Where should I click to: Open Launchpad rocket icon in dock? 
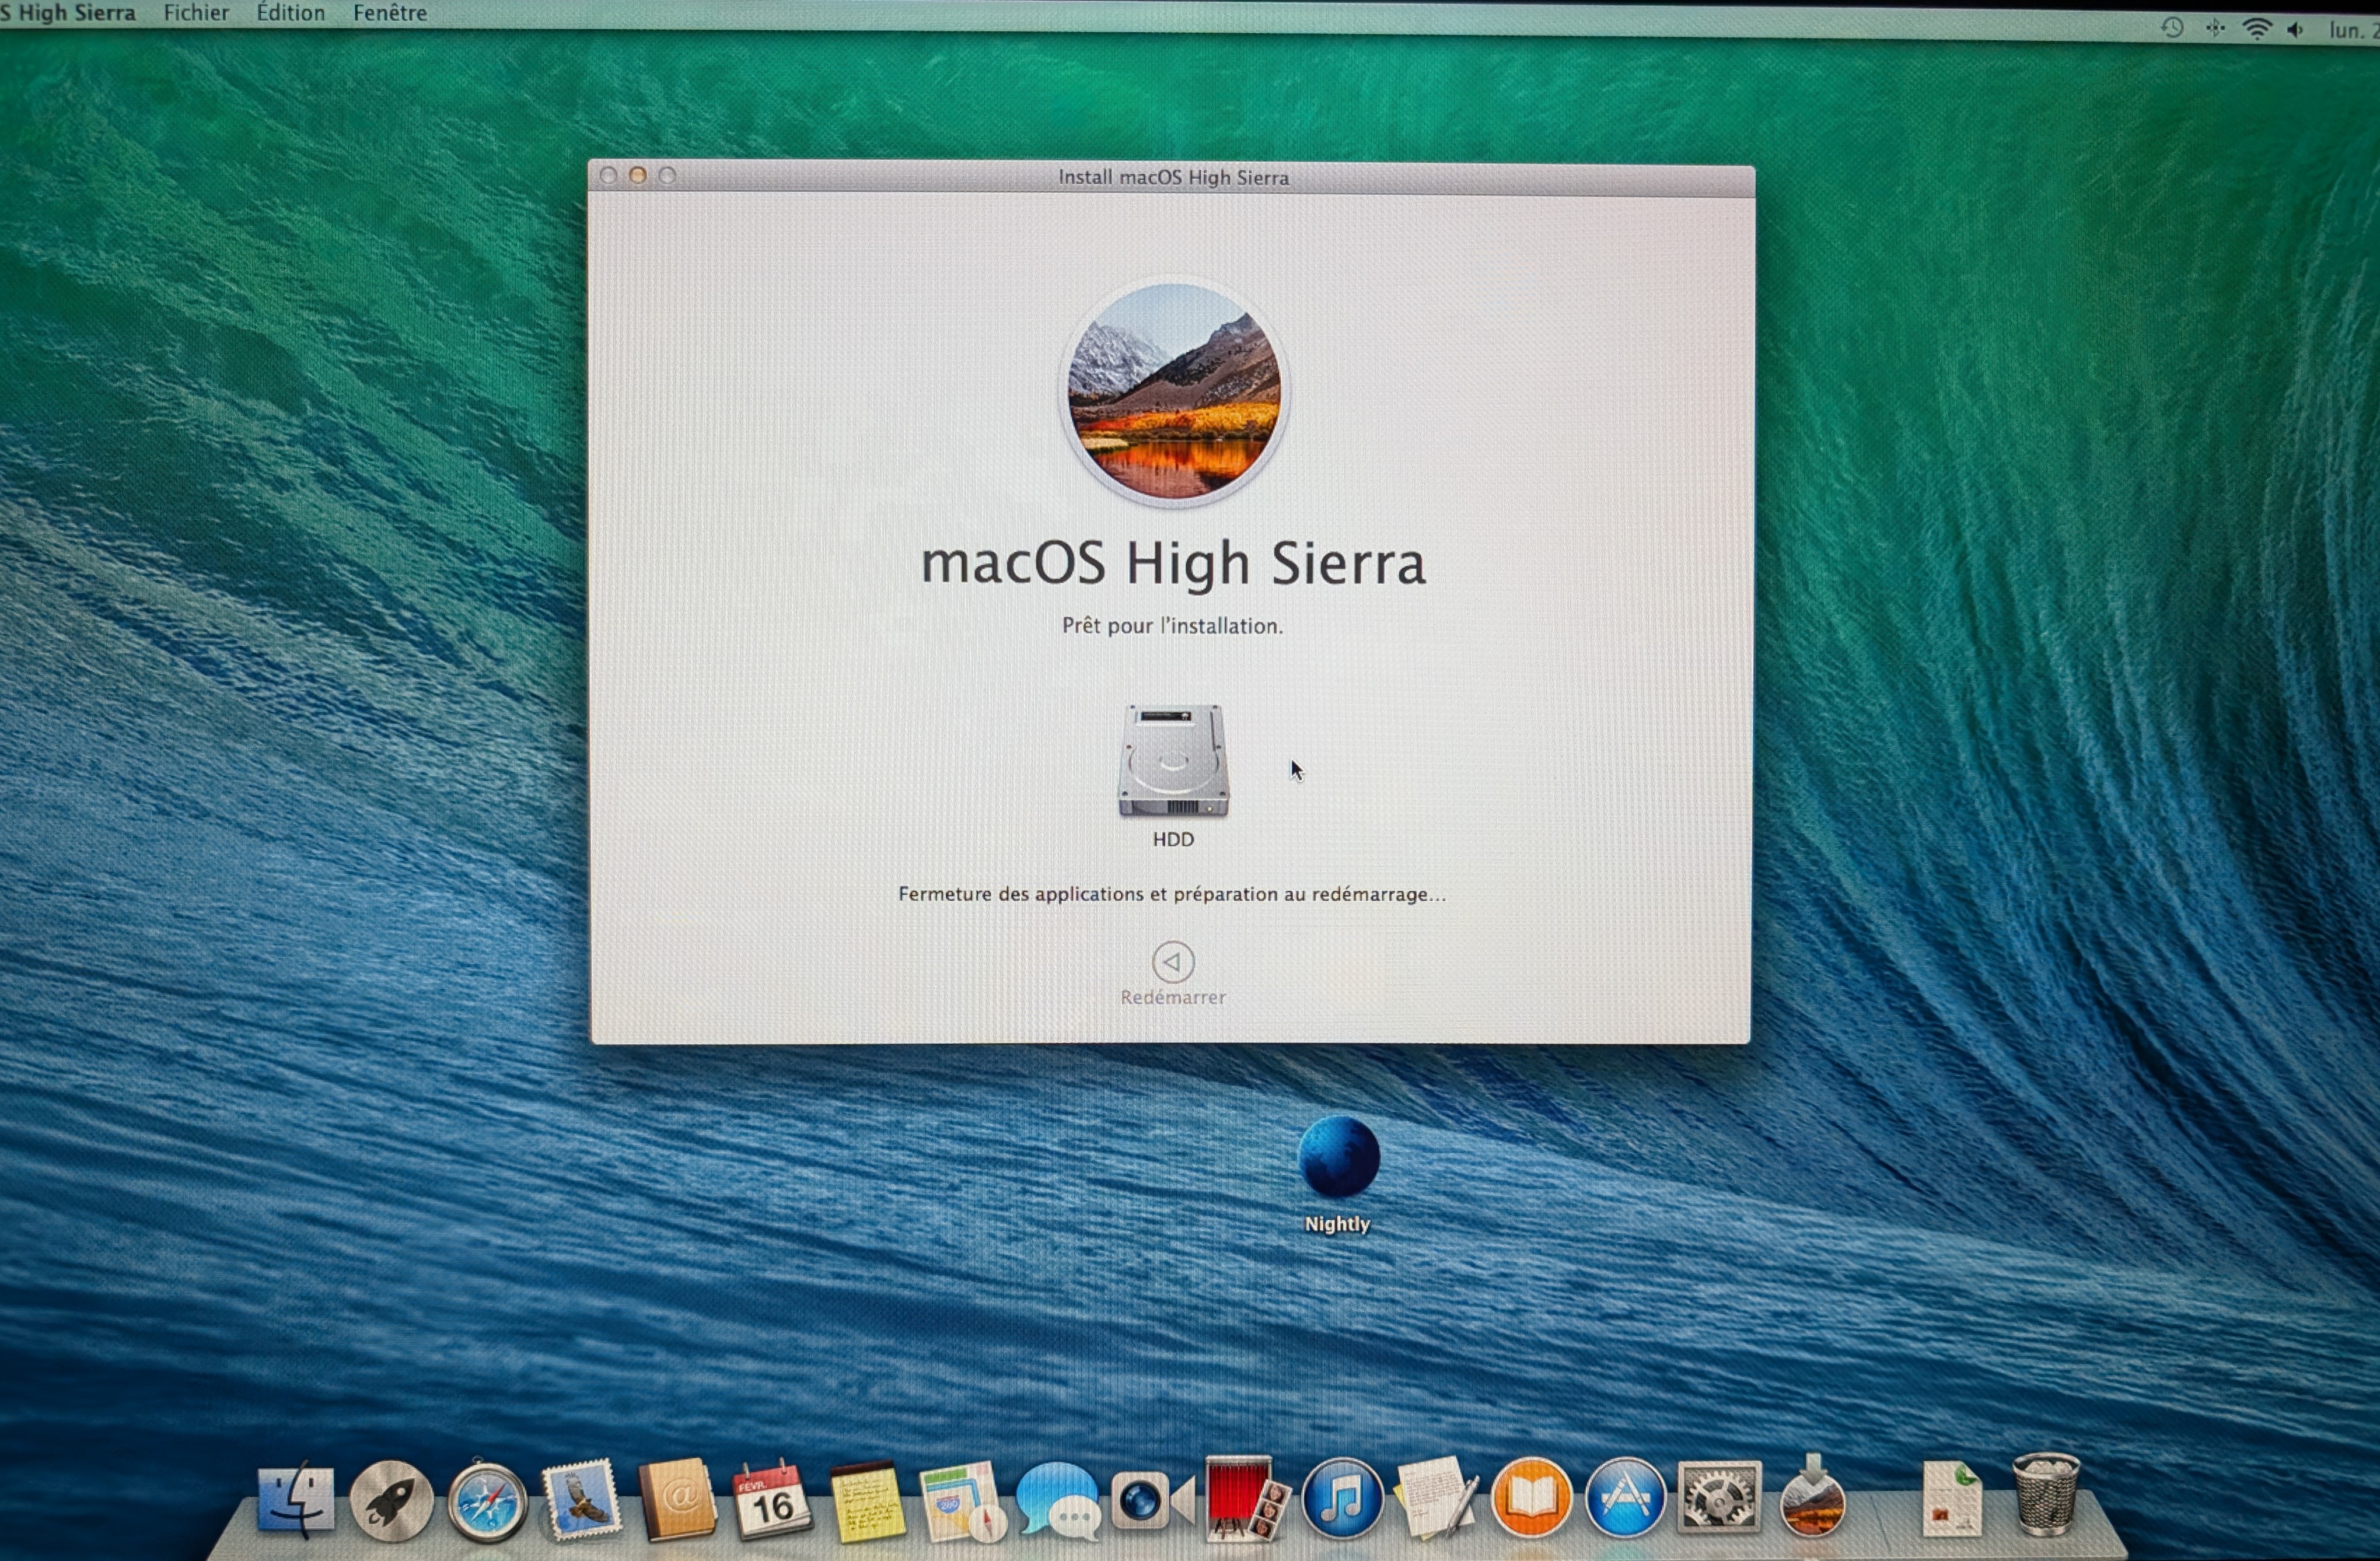click(391, 1500)
